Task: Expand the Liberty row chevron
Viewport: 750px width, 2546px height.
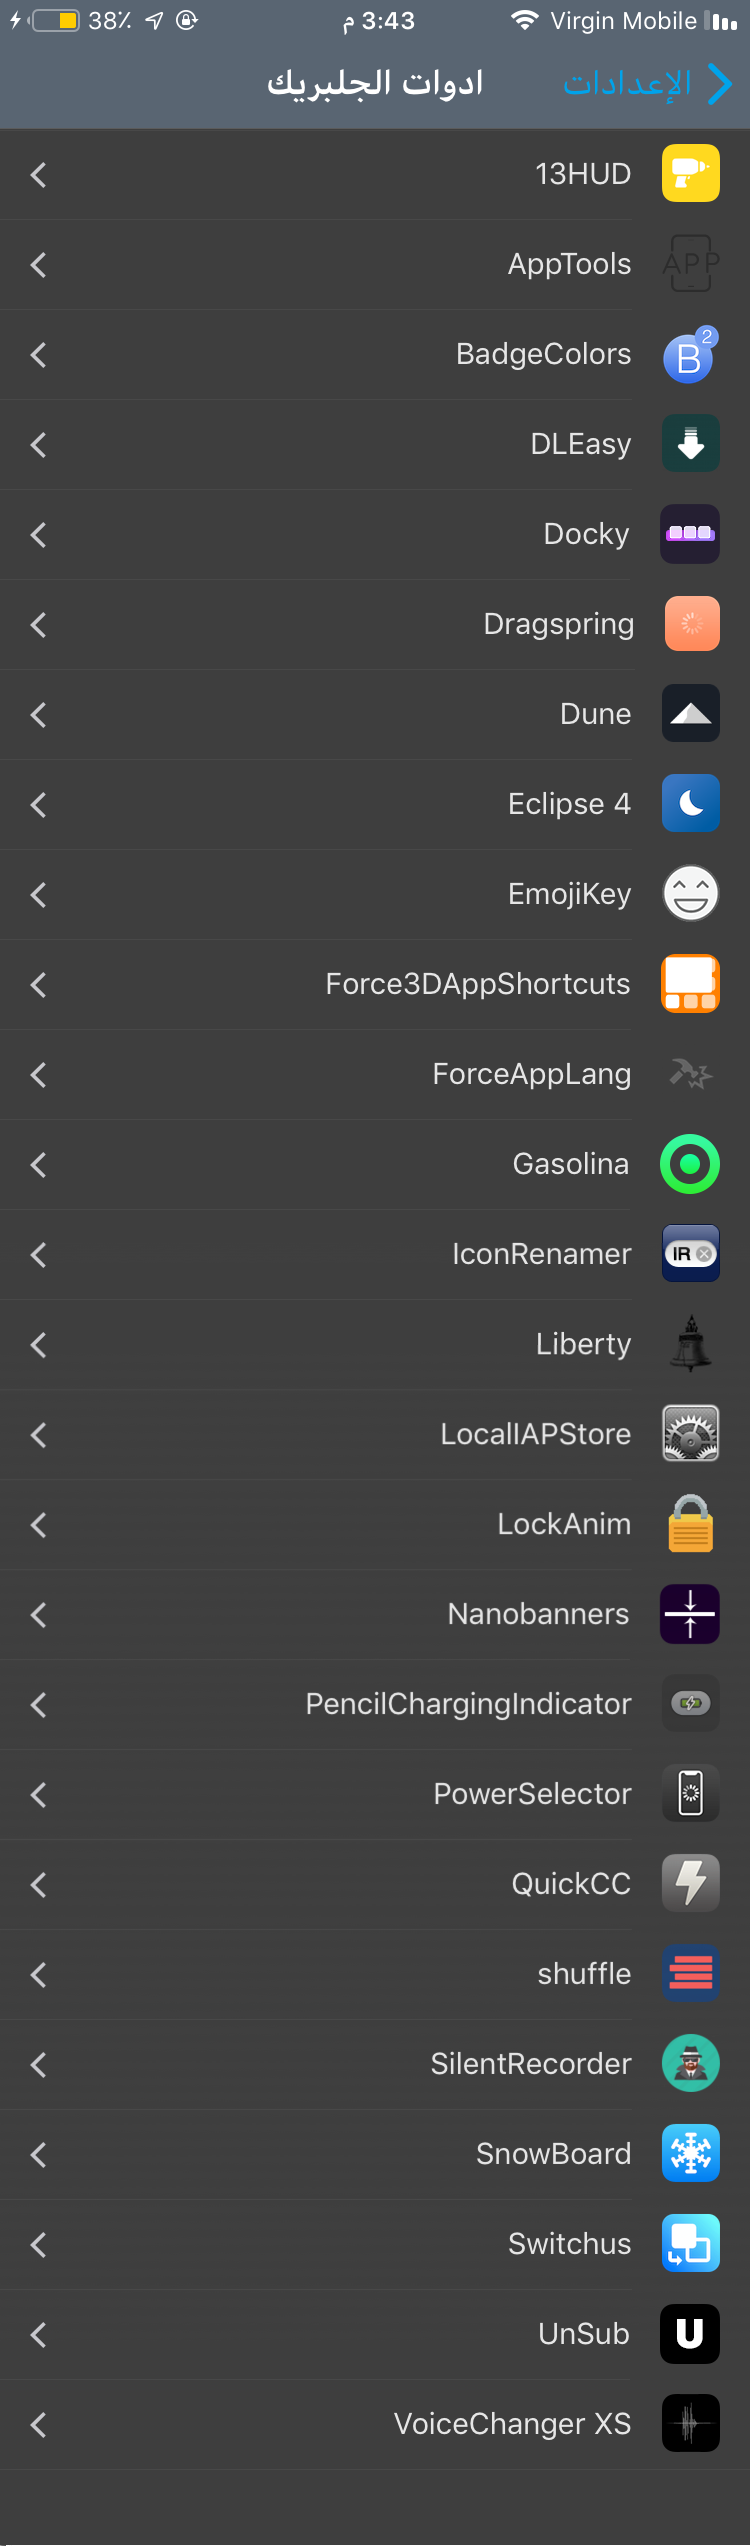Action: click(38, 1345)
